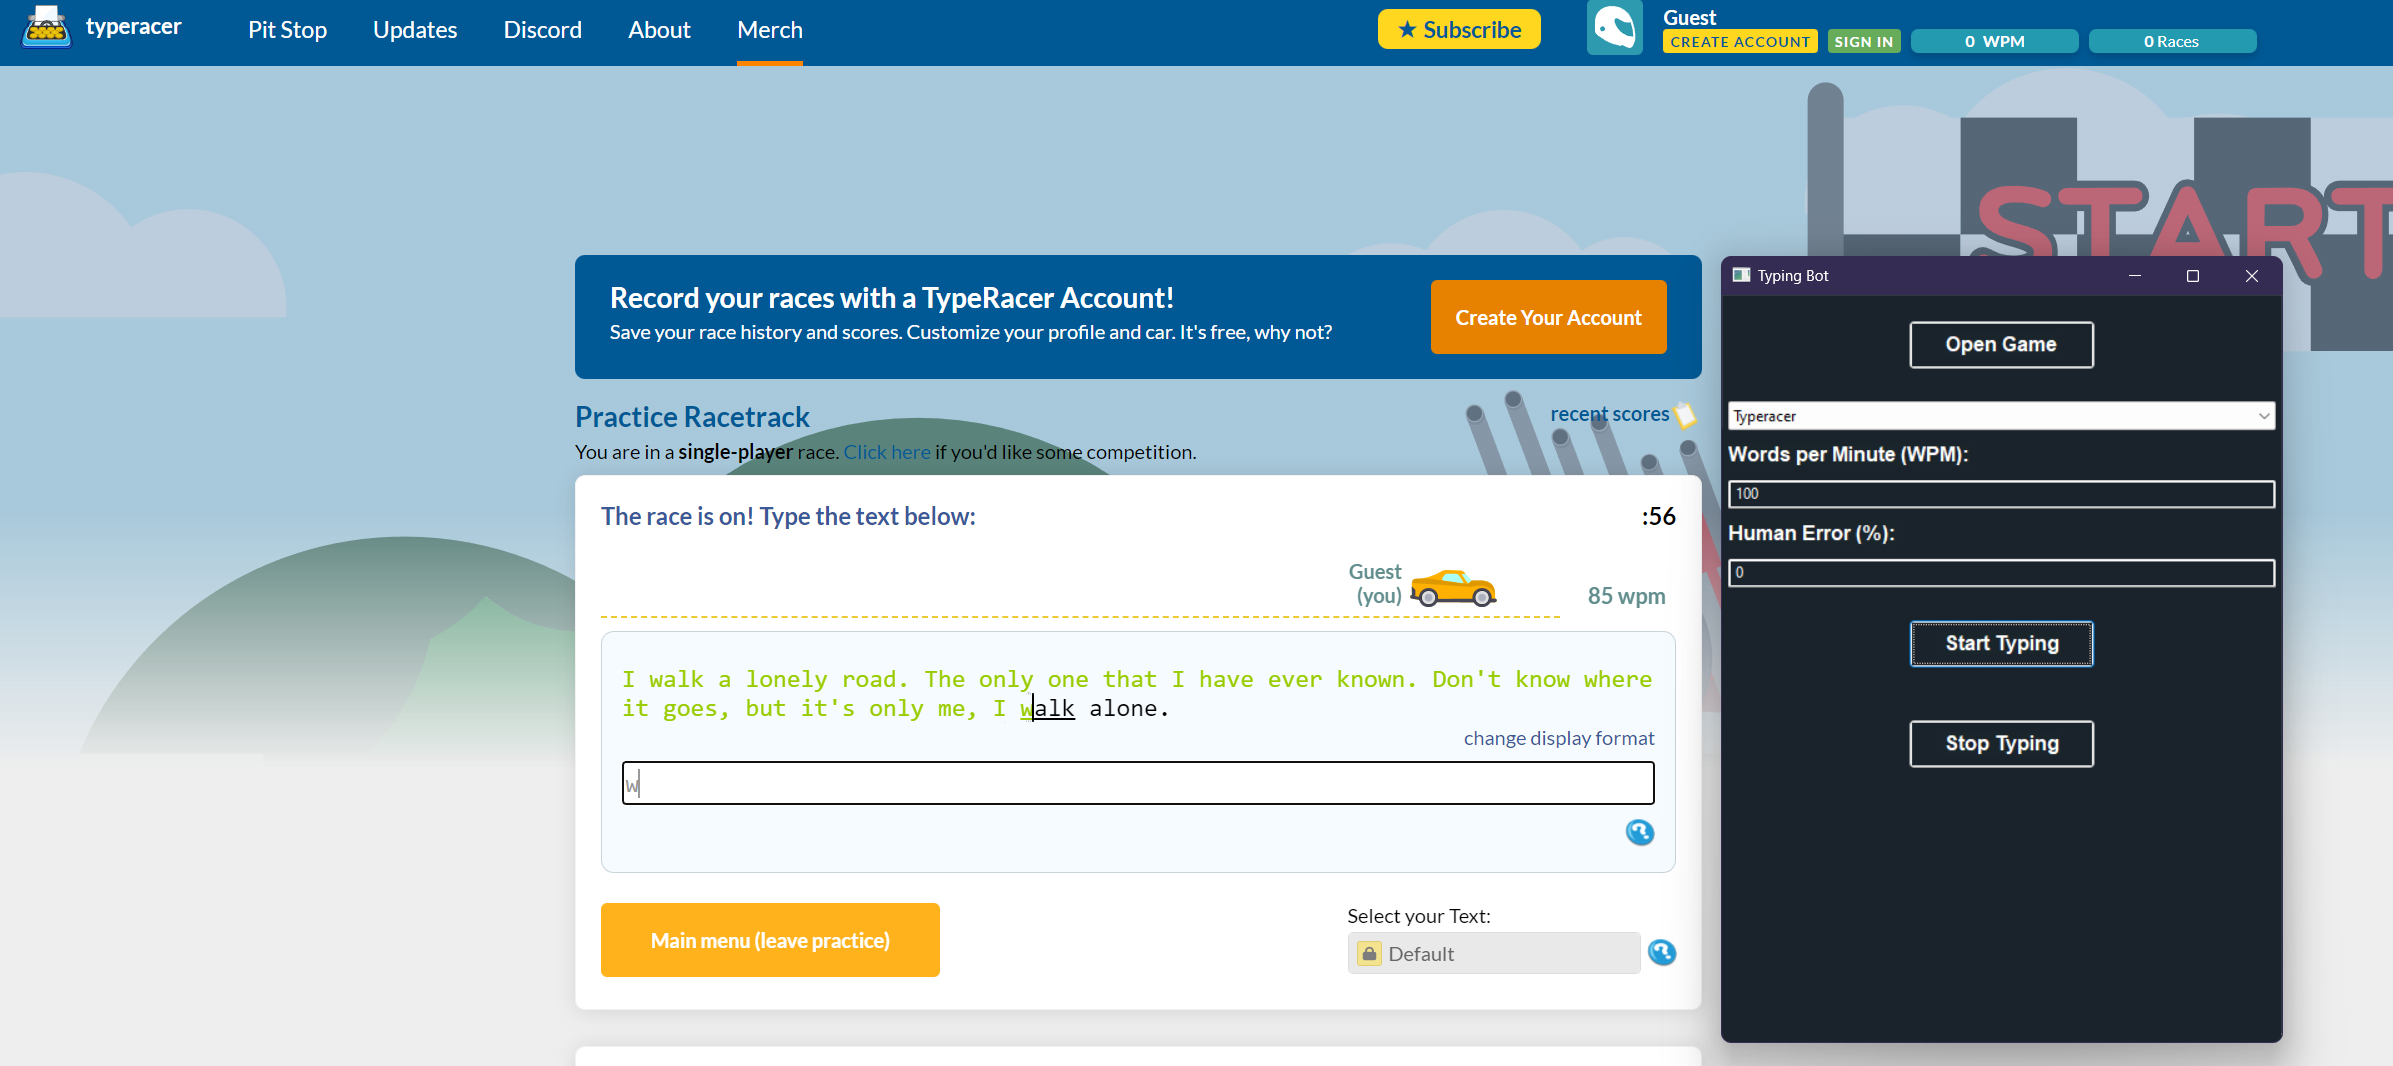Viewport: 2393px width, 1066px height.
Task: Open the recent scores link
Action: click(1609, 414)
